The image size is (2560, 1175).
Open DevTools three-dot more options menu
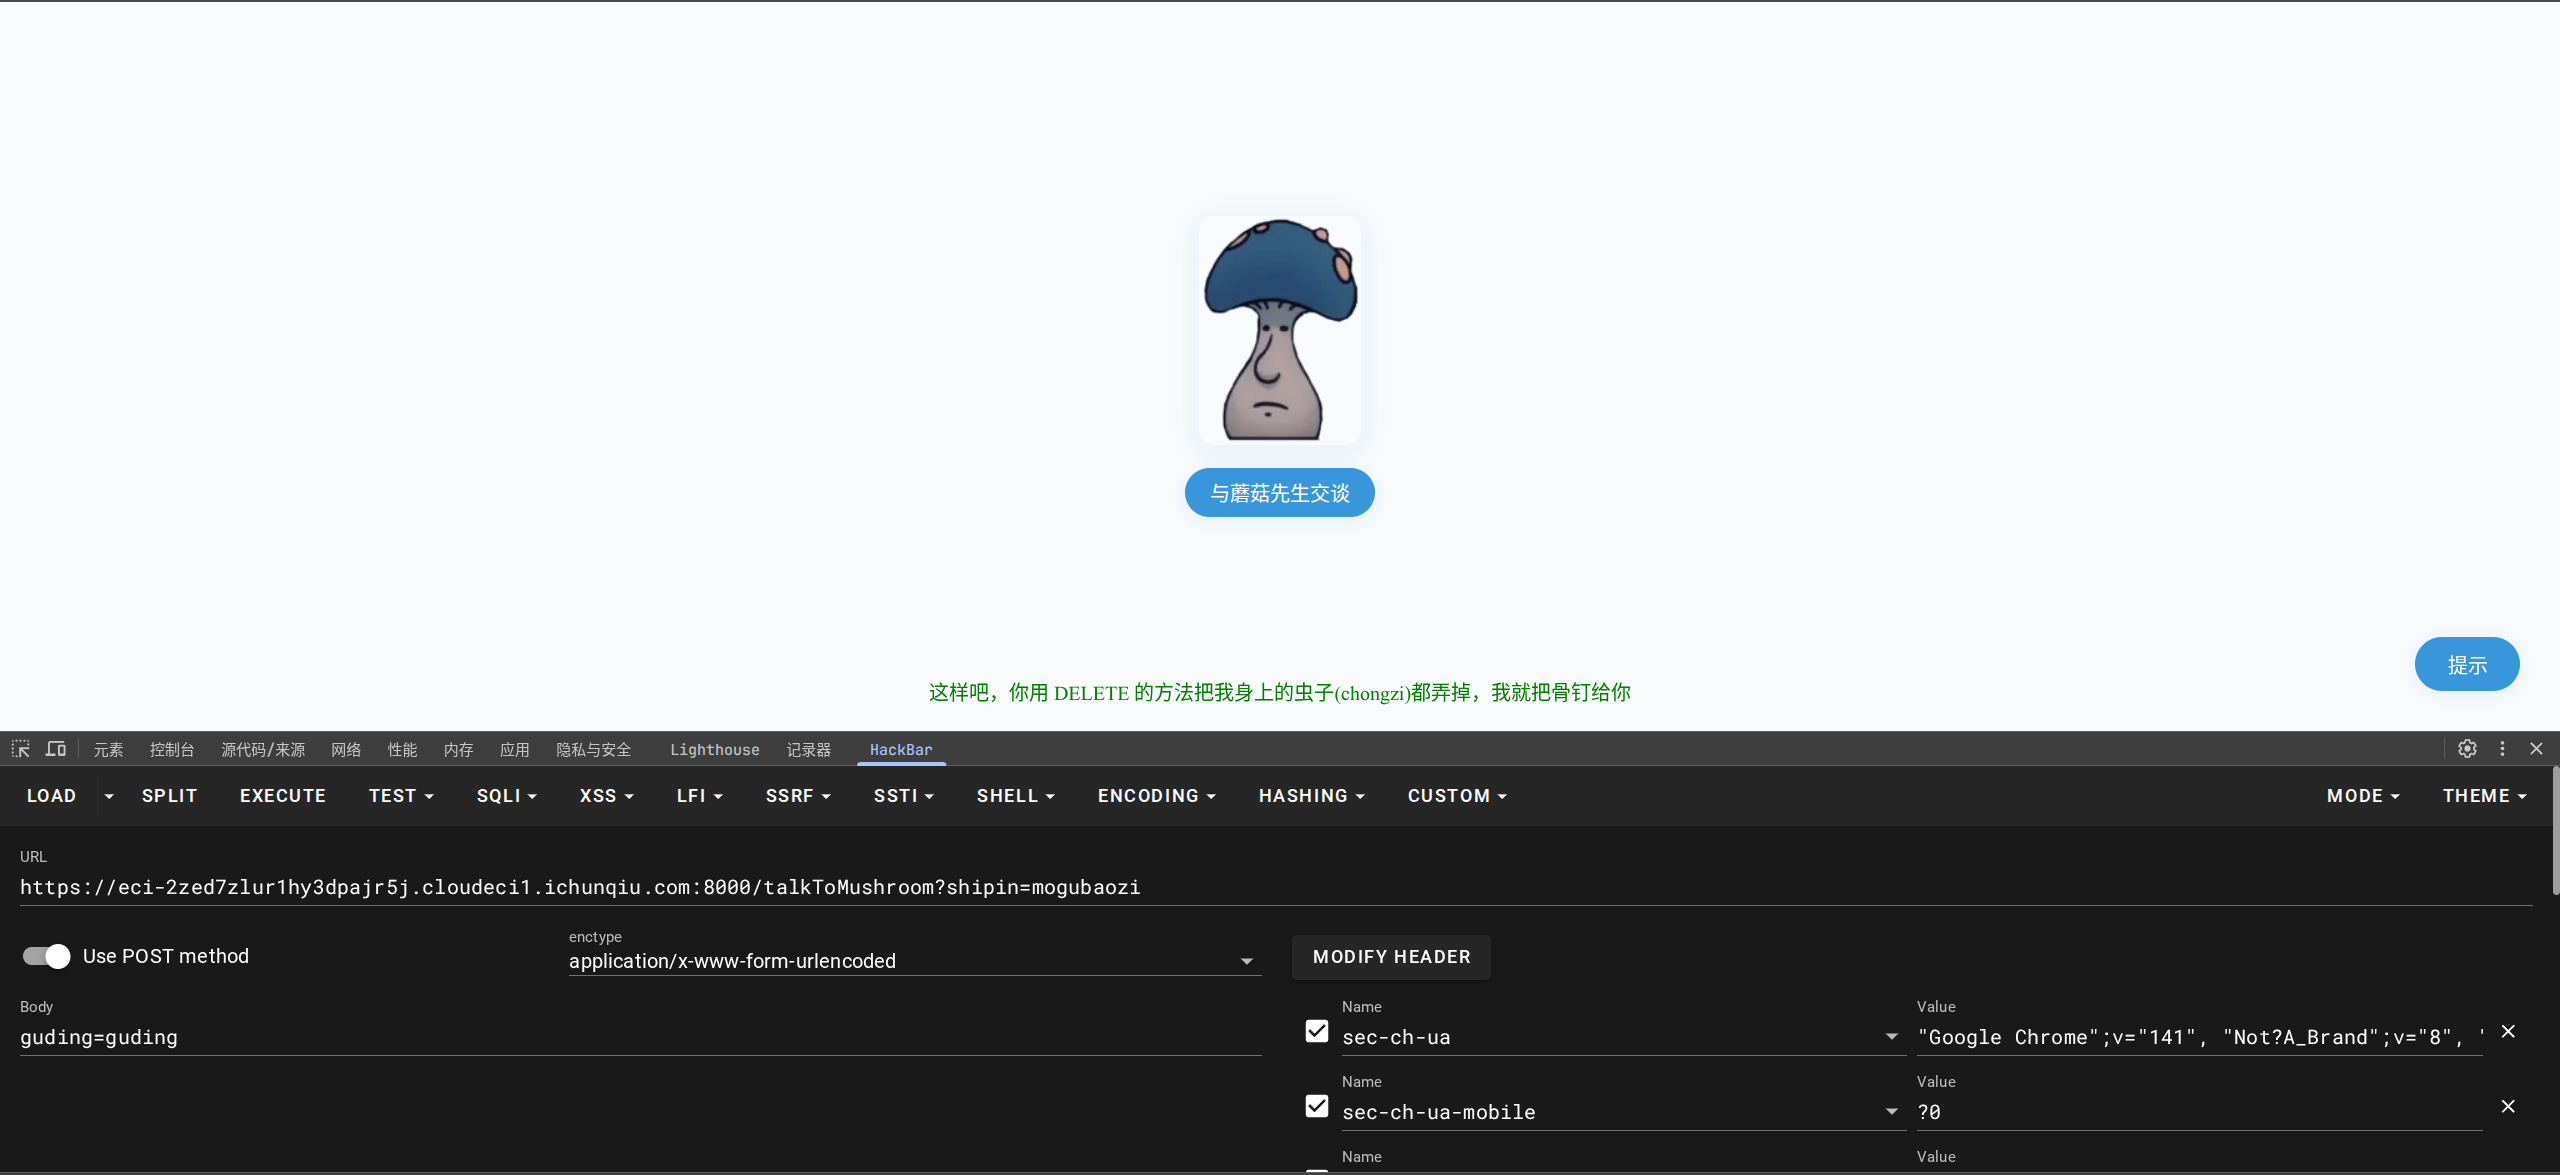click(2502, 749)
